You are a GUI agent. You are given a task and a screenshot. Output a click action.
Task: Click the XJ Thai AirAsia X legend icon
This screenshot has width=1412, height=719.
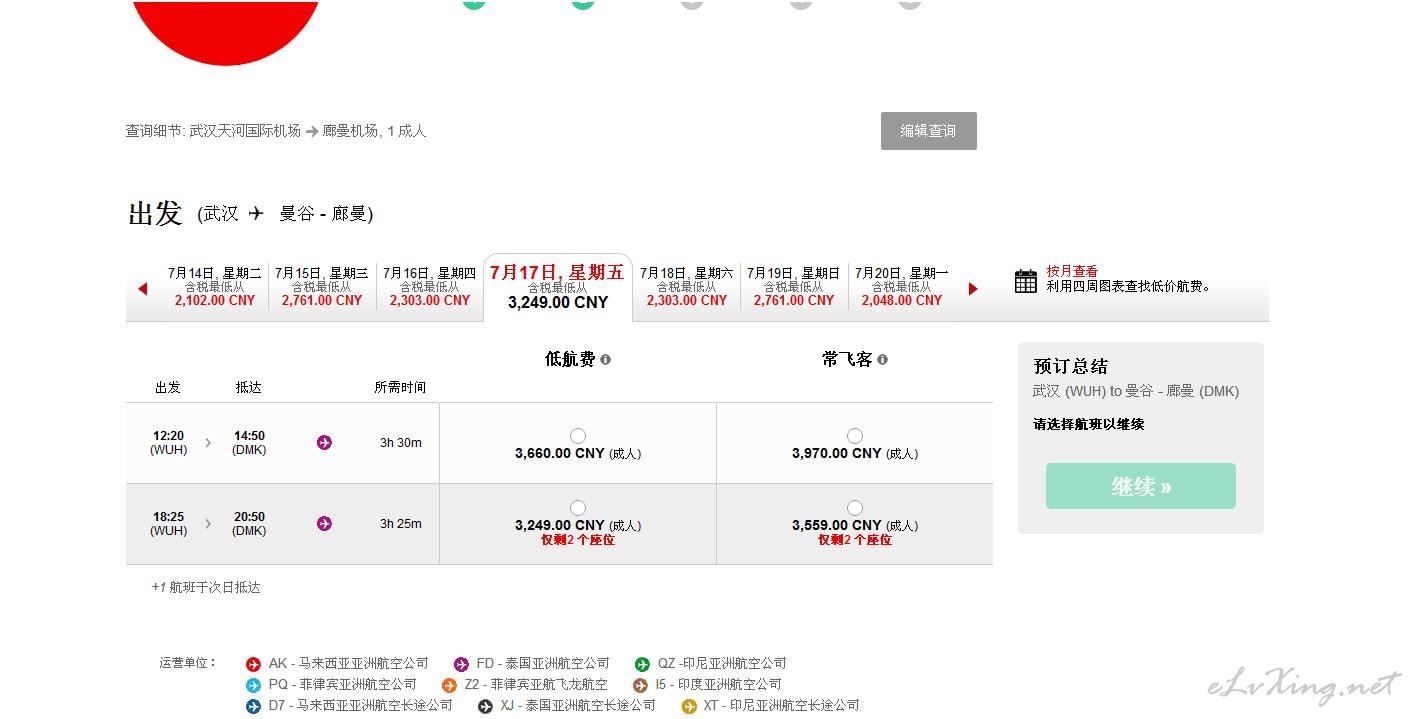pos(485,706)
